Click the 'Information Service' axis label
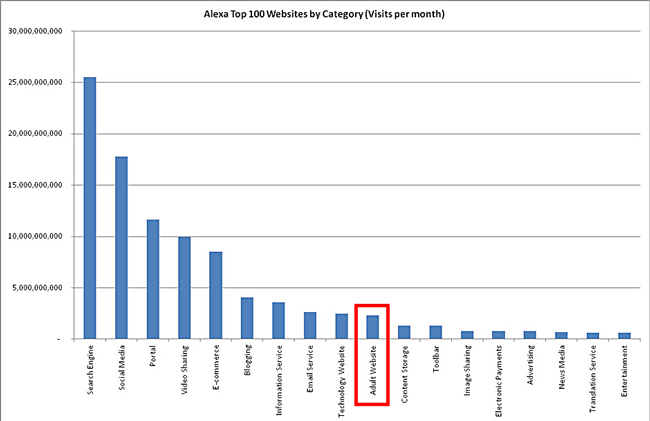 pyautogui.click(x=279, y=380)
